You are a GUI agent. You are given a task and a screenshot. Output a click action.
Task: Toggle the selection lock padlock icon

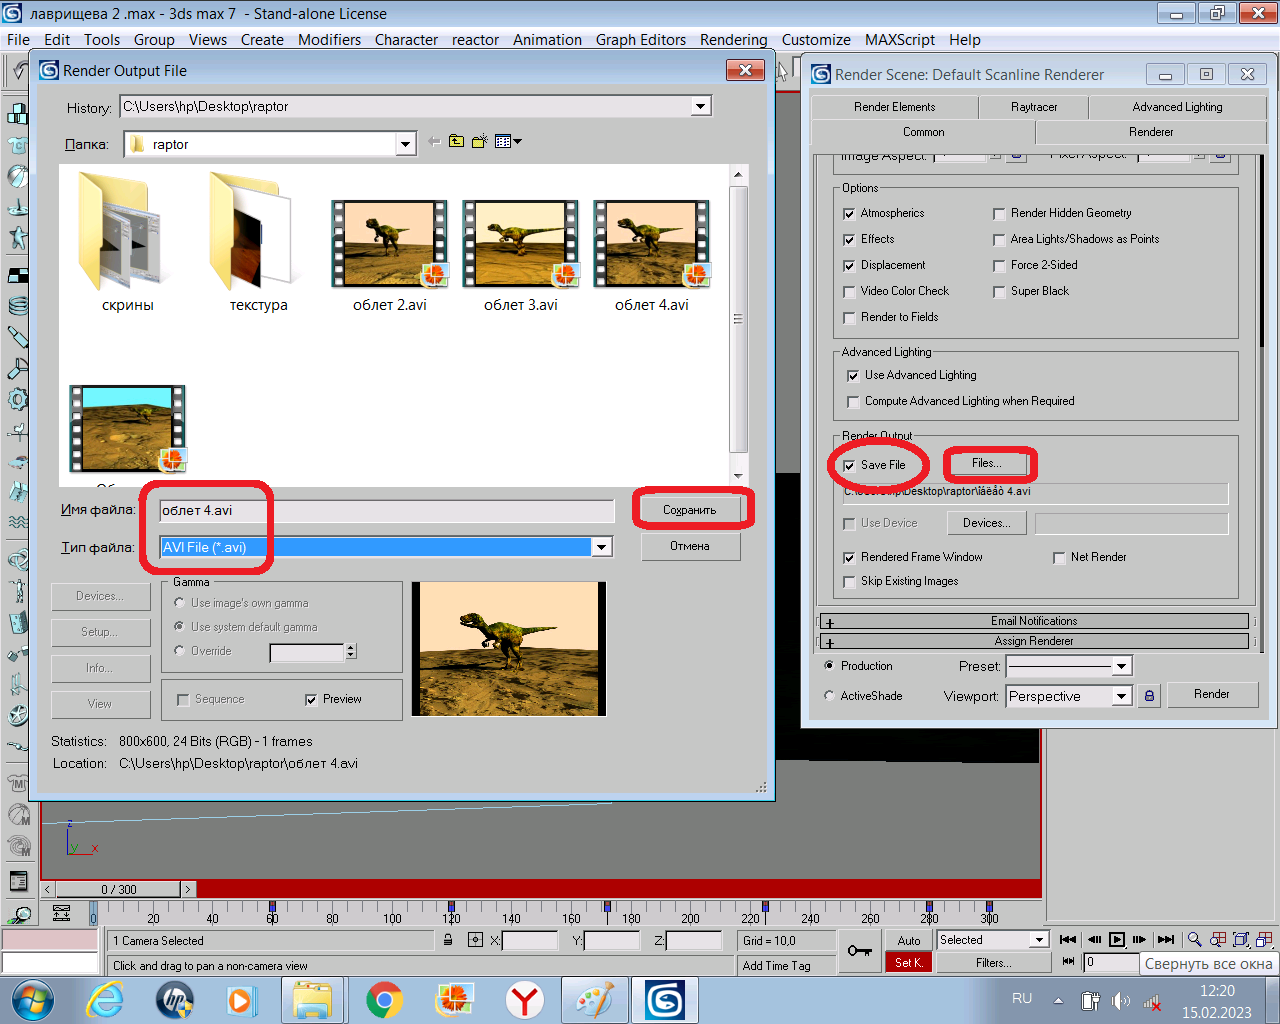448,940
